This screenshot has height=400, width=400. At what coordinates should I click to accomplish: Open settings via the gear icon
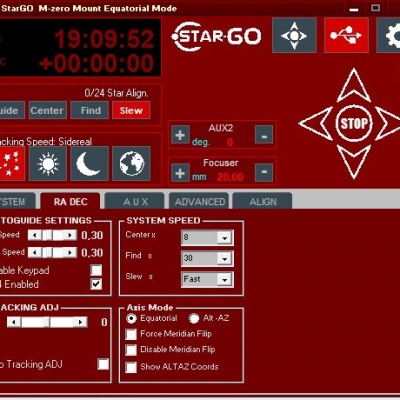coord(388,35)
